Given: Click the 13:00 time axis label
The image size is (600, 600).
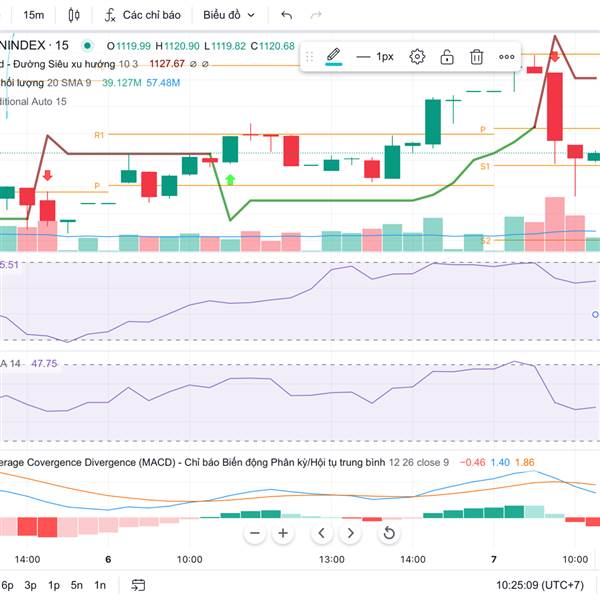Looking at the screenshot, I should click(332, 559).
